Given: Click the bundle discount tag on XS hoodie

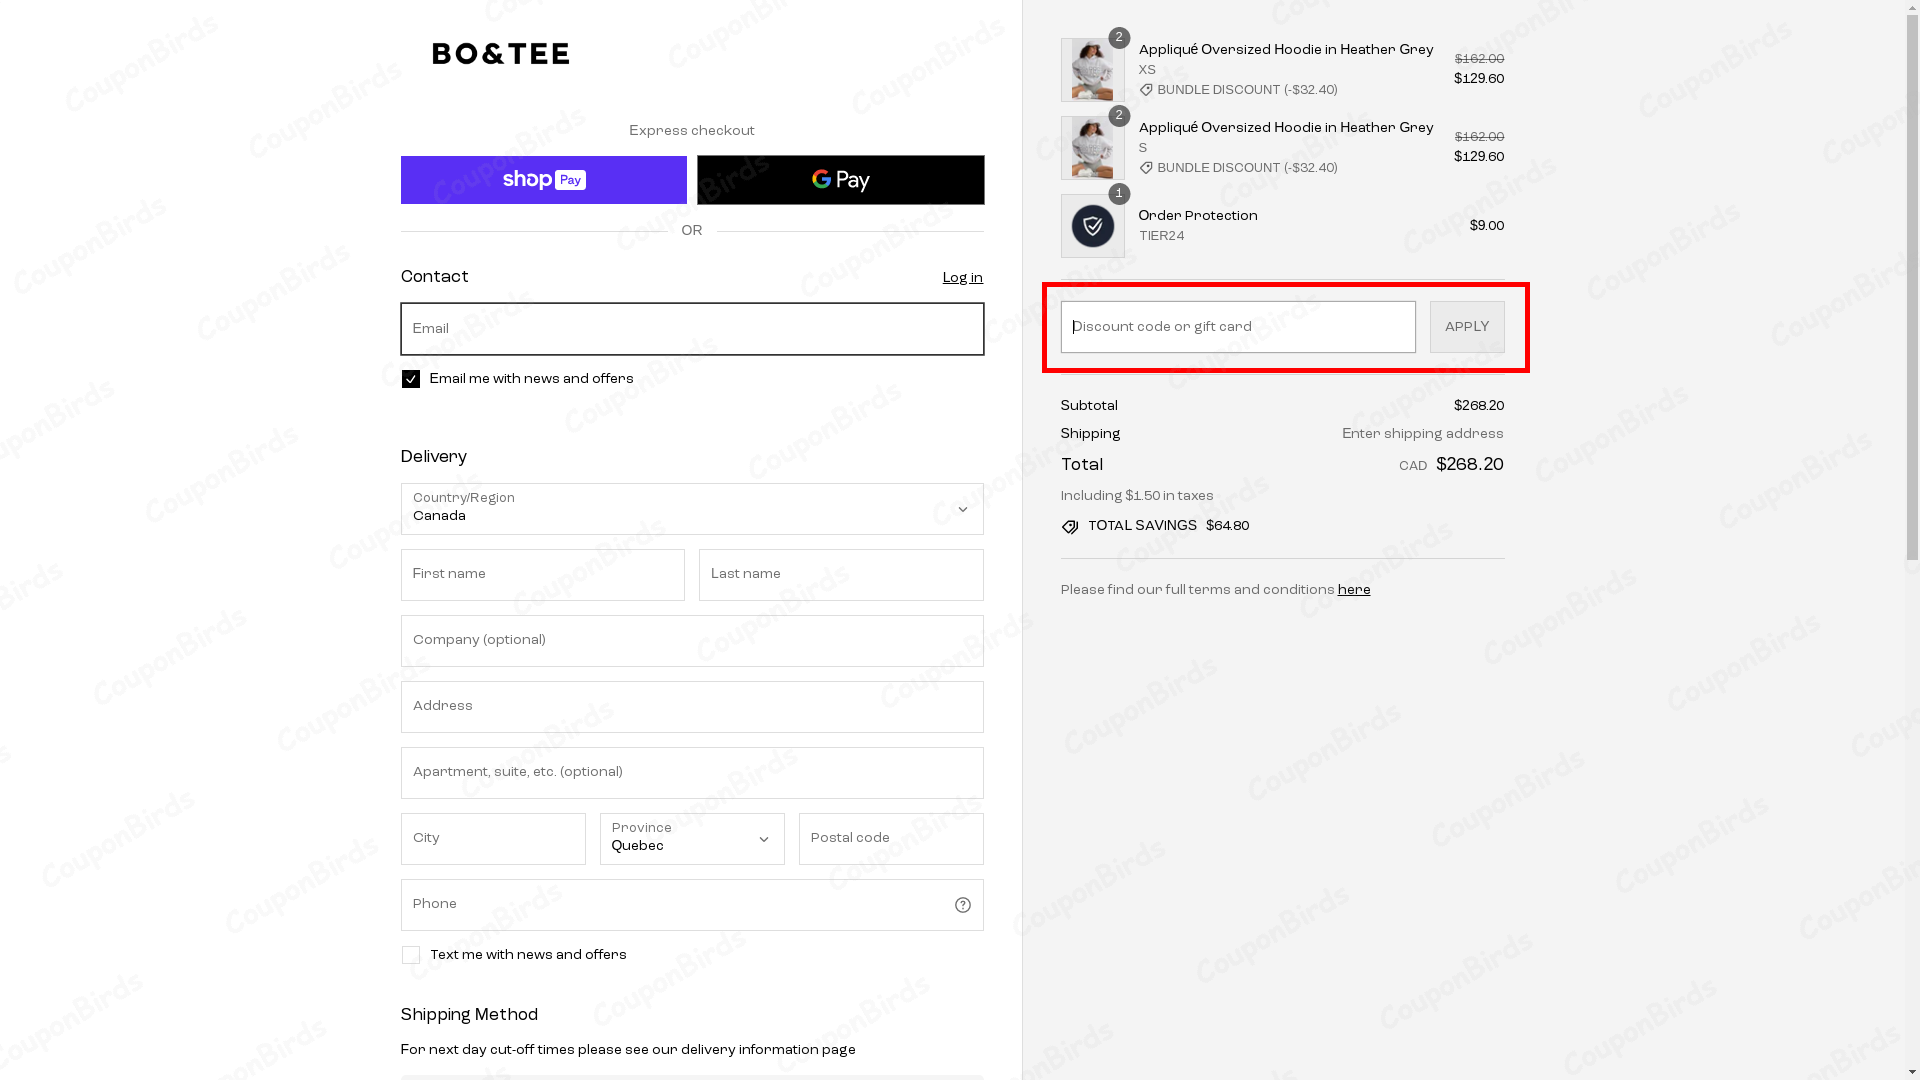Looking at the screenshot, I should 1146,90.
